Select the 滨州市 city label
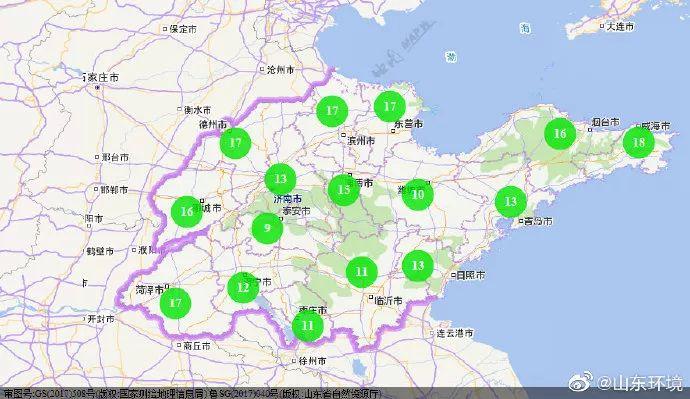Image resolution: width=690 pixels, height=399 pixels. point(361,141)
